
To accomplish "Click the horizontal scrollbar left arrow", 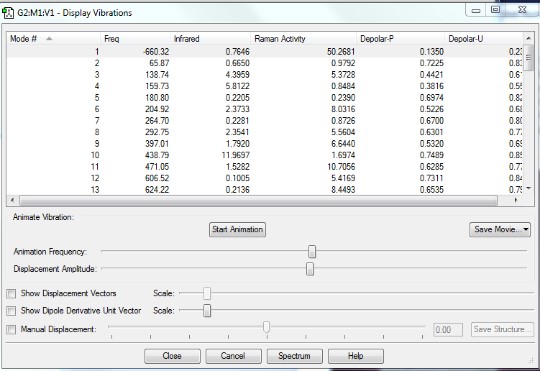I will 12,200.
